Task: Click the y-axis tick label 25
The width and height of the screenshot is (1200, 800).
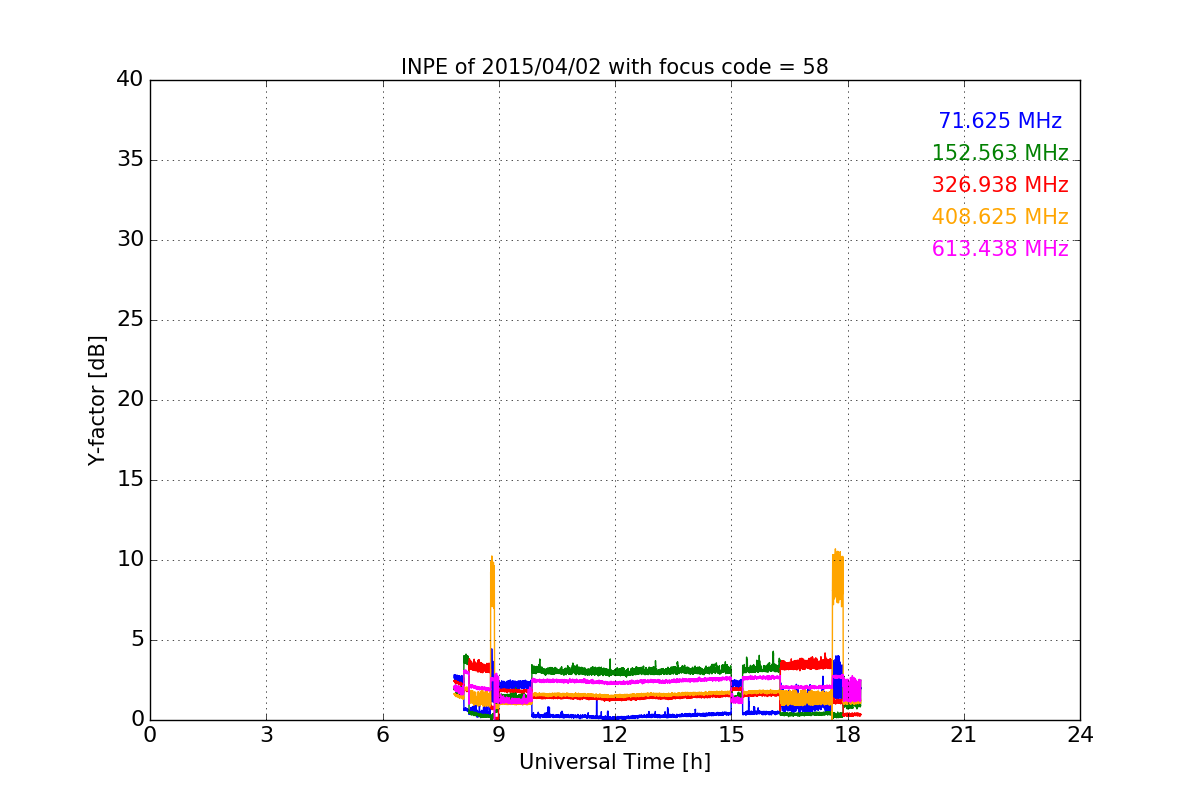Action: (x=130, y=320)
